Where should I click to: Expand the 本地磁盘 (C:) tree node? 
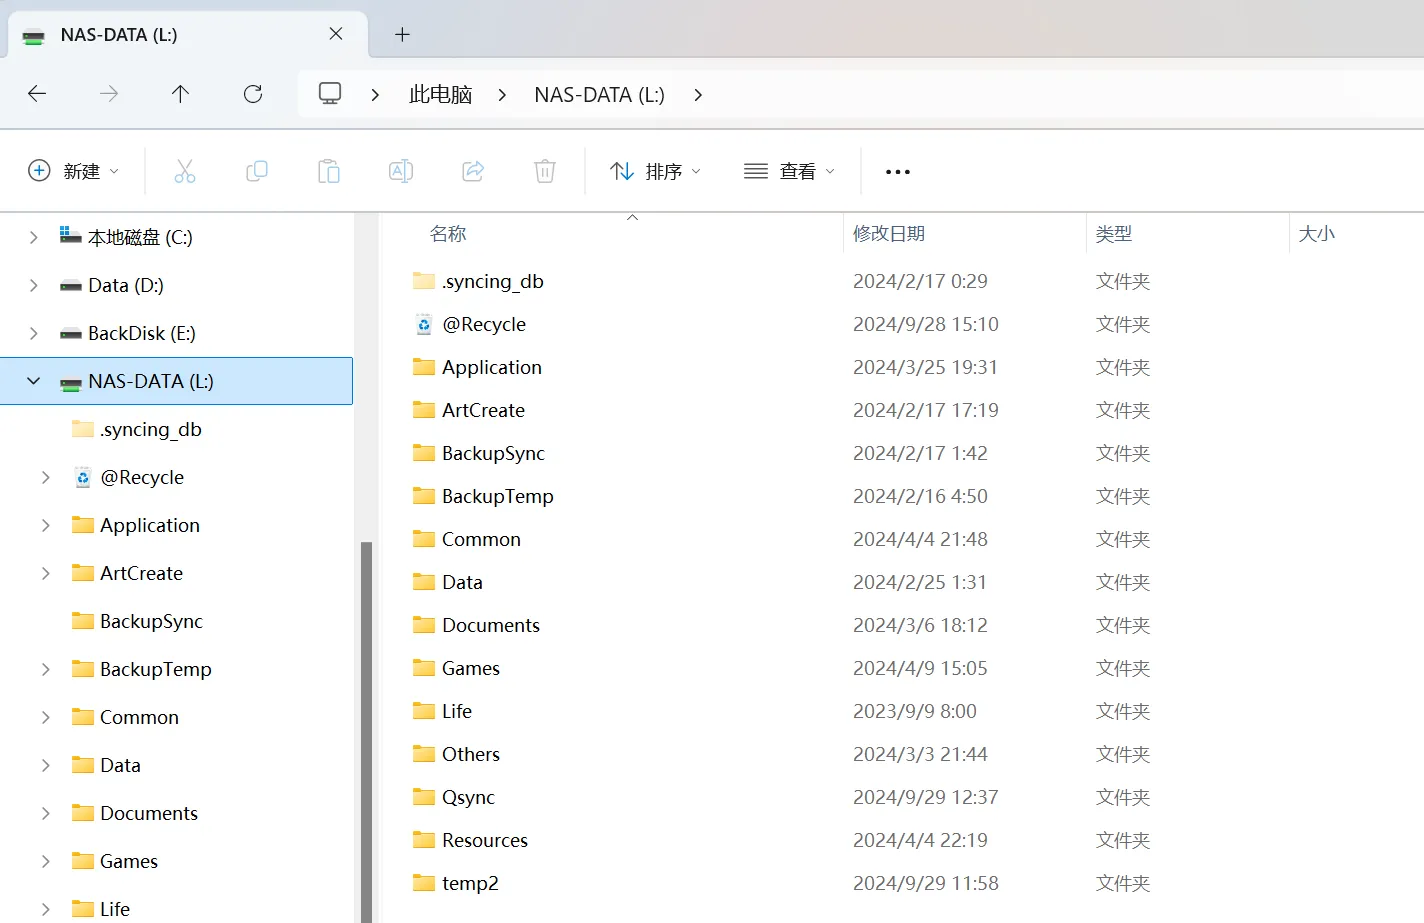point(34,237)
